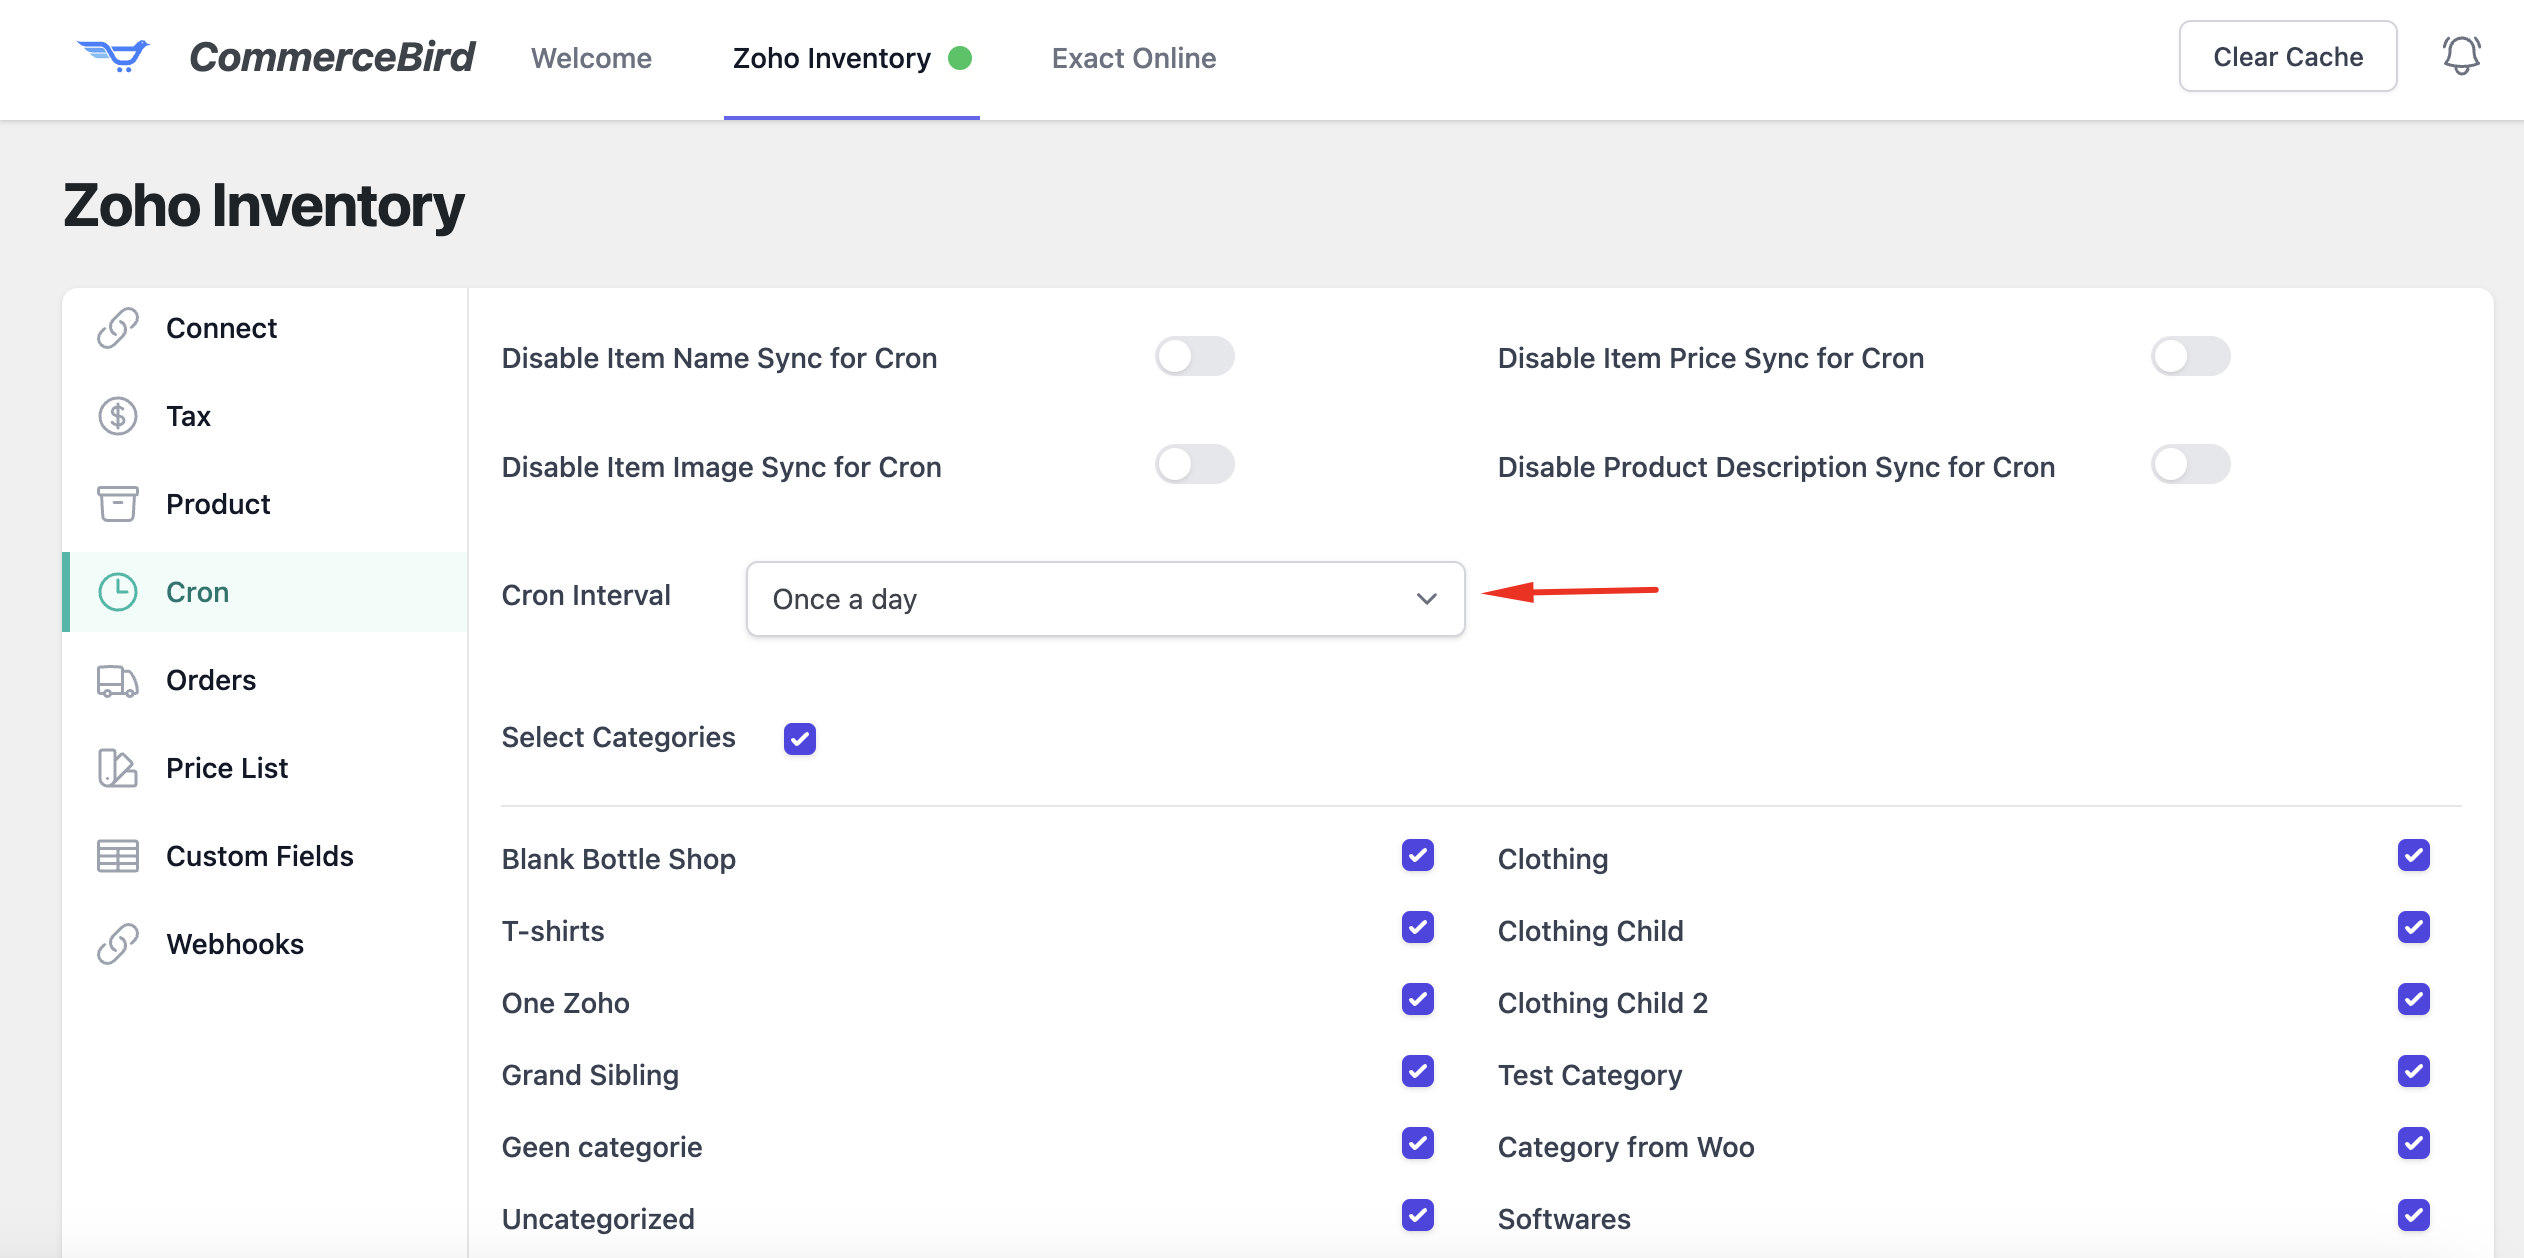The image size is (2524, 1258).
Task: Click the notification bell icon
Action: point(2460,56)
